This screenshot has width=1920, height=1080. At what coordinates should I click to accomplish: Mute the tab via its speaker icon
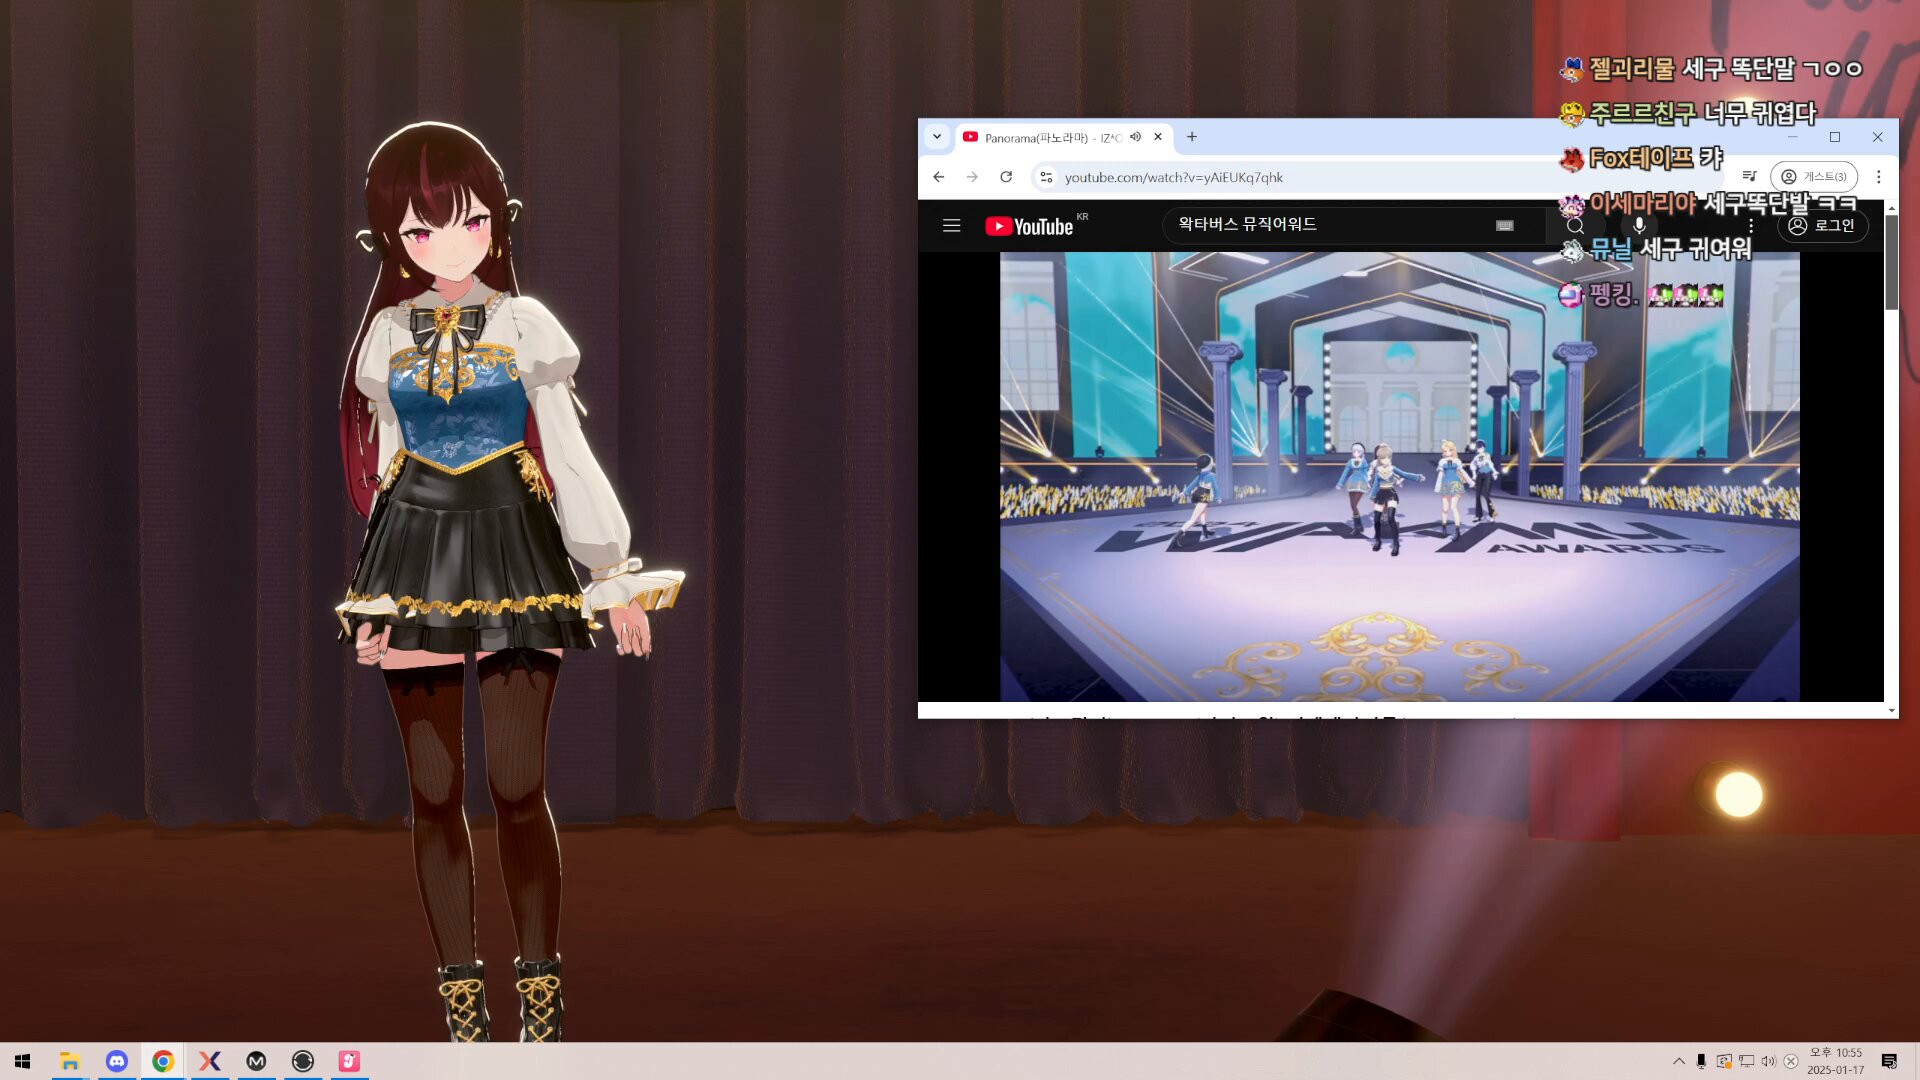click(x=1135, y=137)
